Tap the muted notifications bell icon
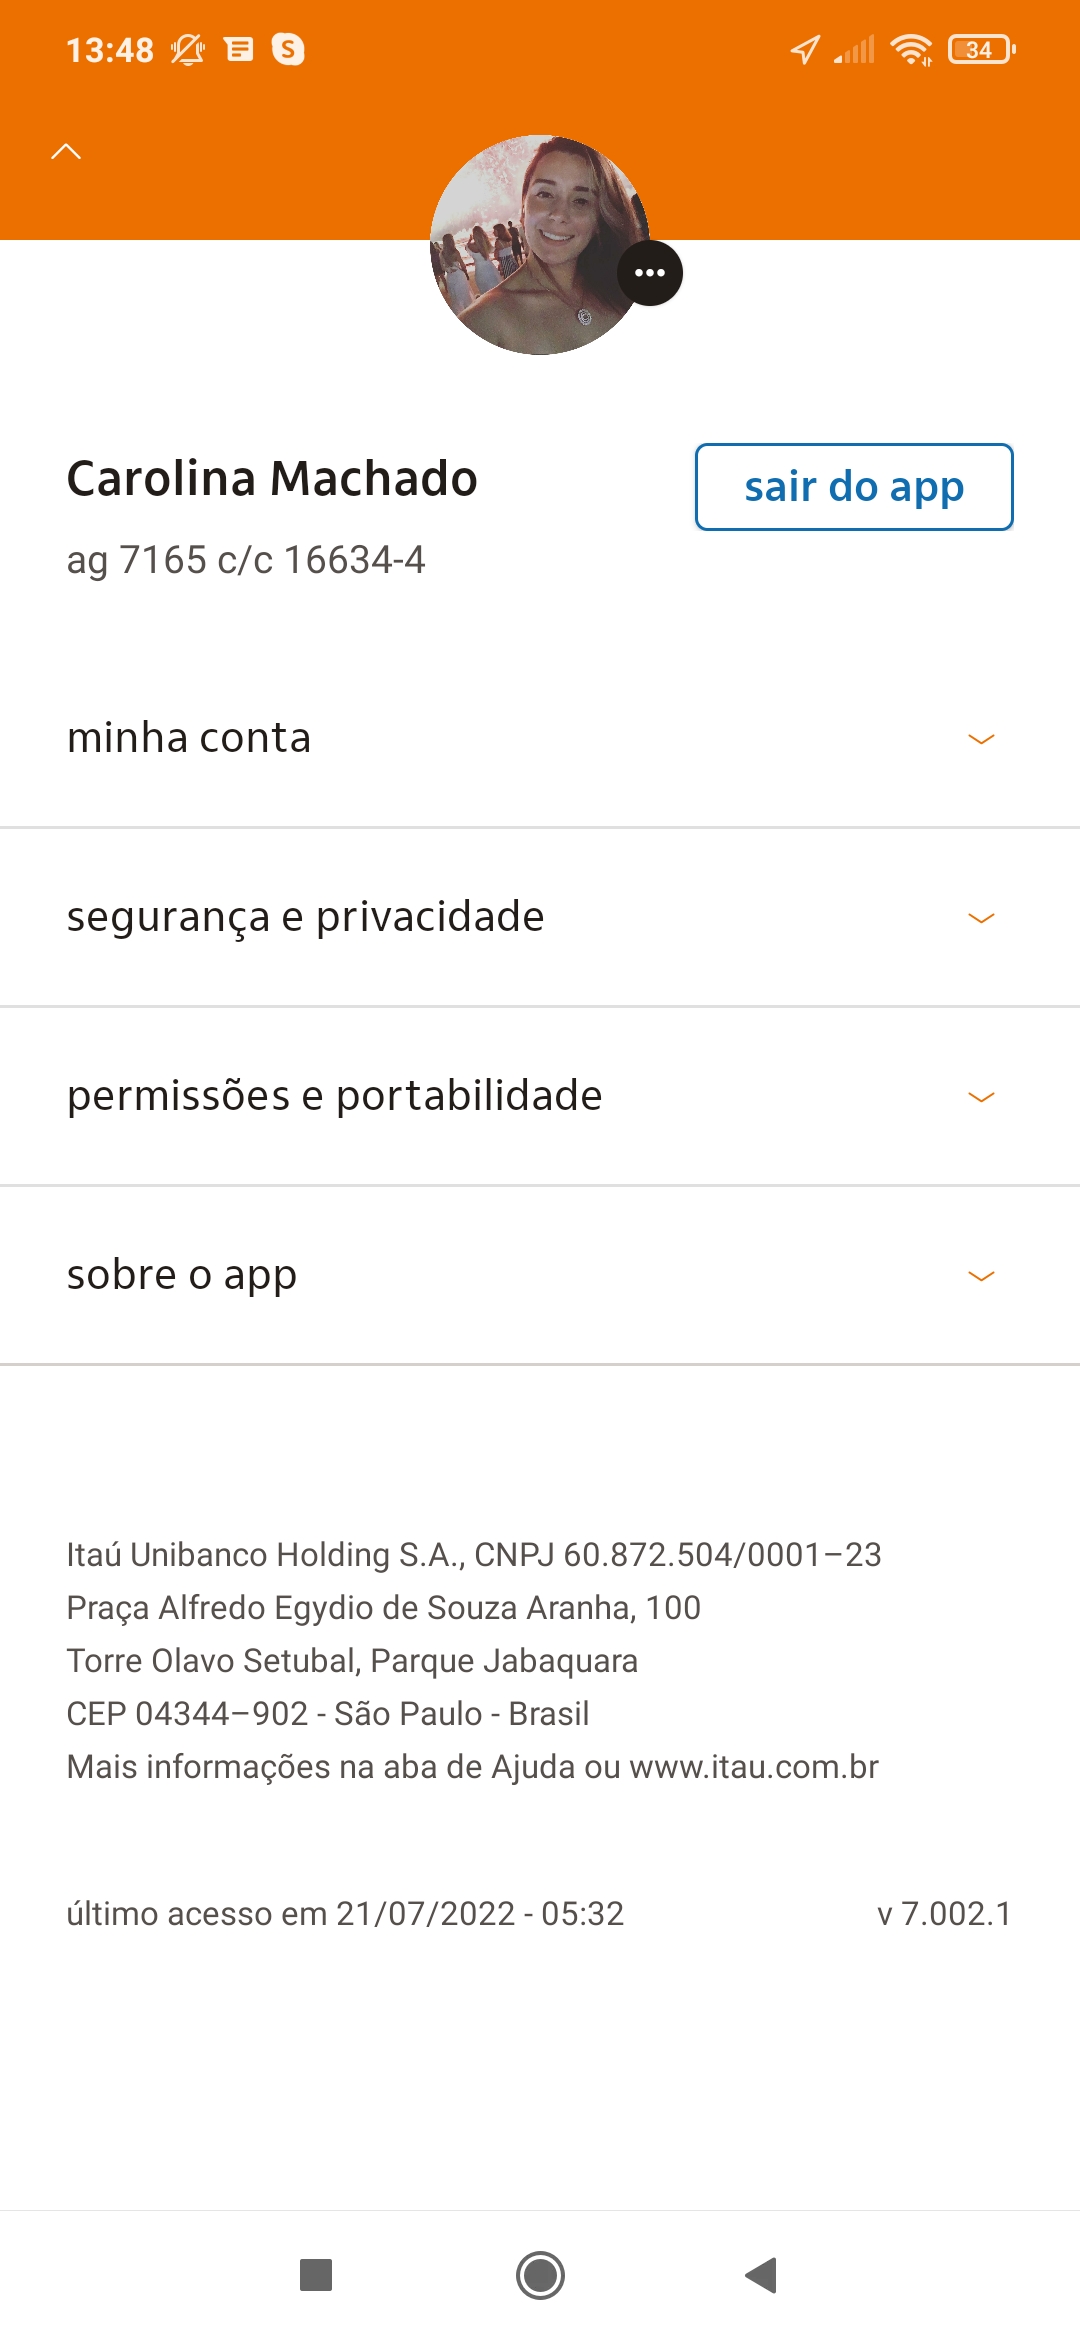The height and width of the screenshot is (2340, 1080). point(187,49)
